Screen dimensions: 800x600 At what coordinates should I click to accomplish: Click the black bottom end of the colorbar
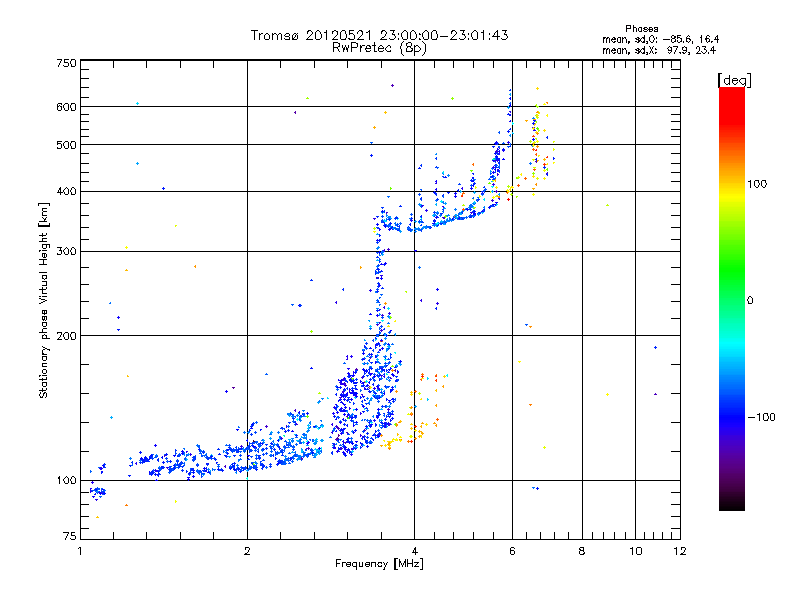pos(732,503)
